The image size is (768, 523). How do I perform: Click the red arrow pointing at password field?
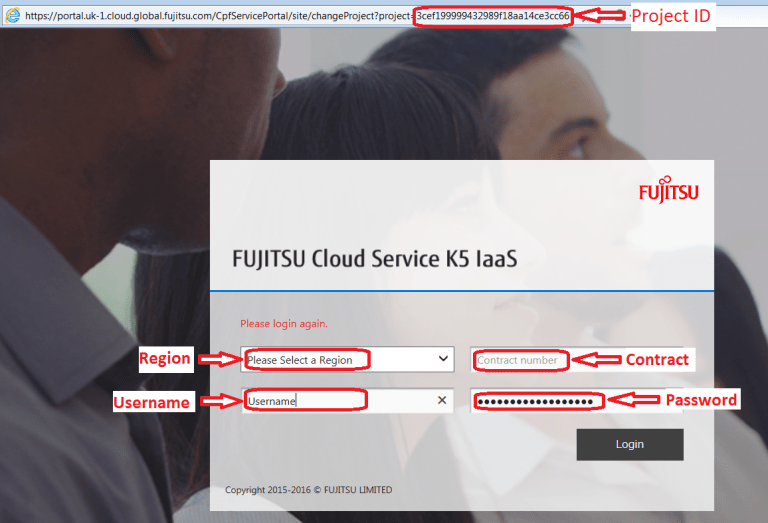635,400
